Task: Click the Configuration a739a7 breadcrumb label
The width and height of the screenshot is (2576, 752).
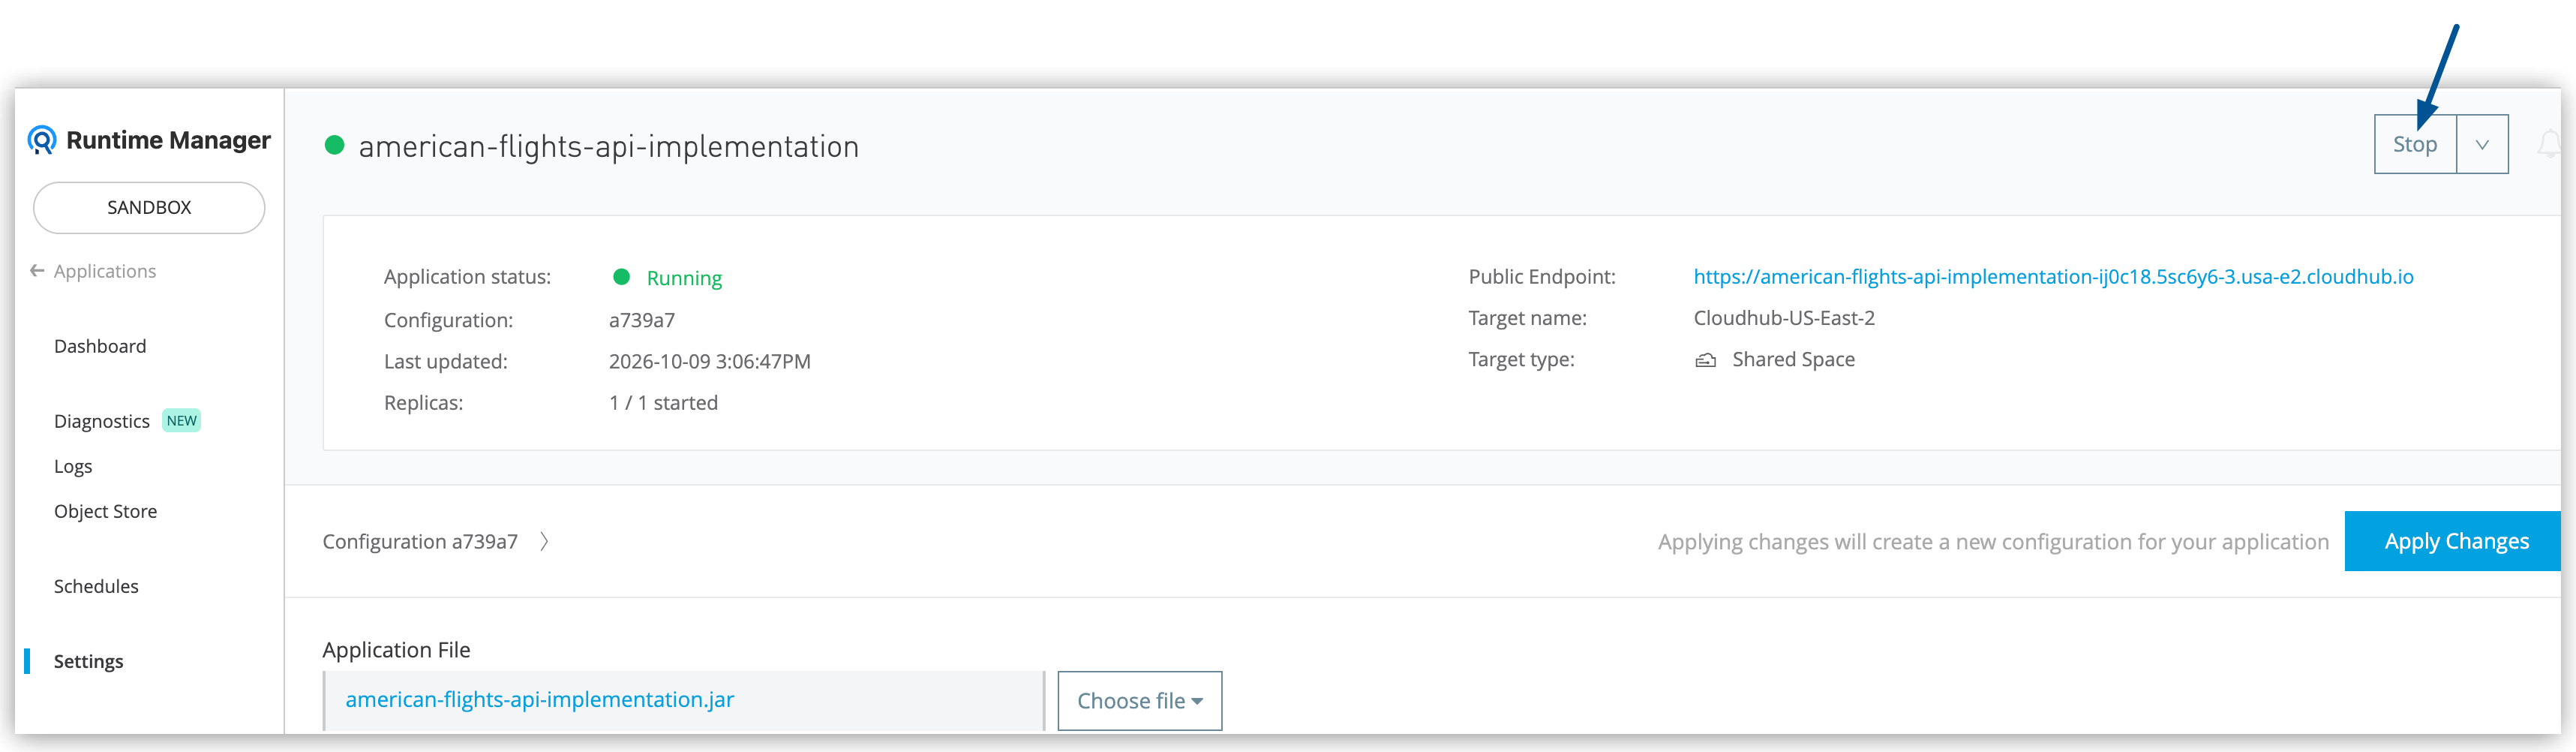Action: (x=420, y=541)
